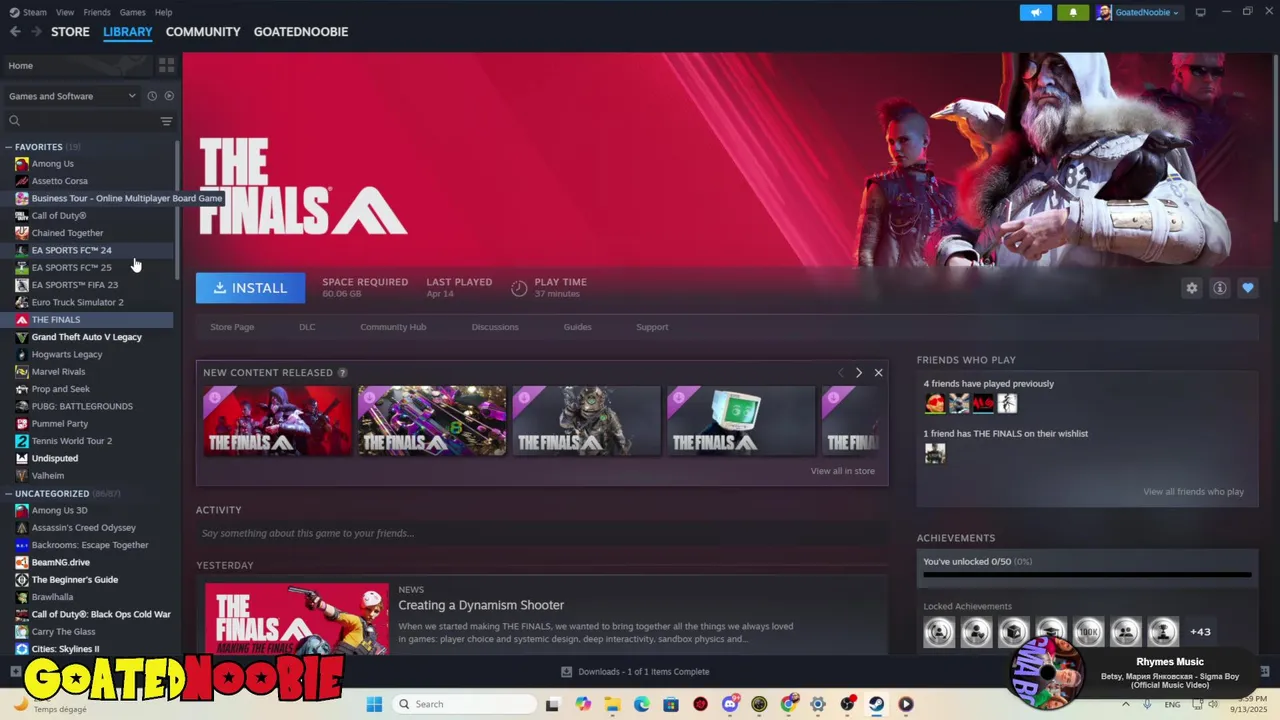Click the announcements megaphone icon
Viewport: 1280px width, 720px height.
[1035, 12]
